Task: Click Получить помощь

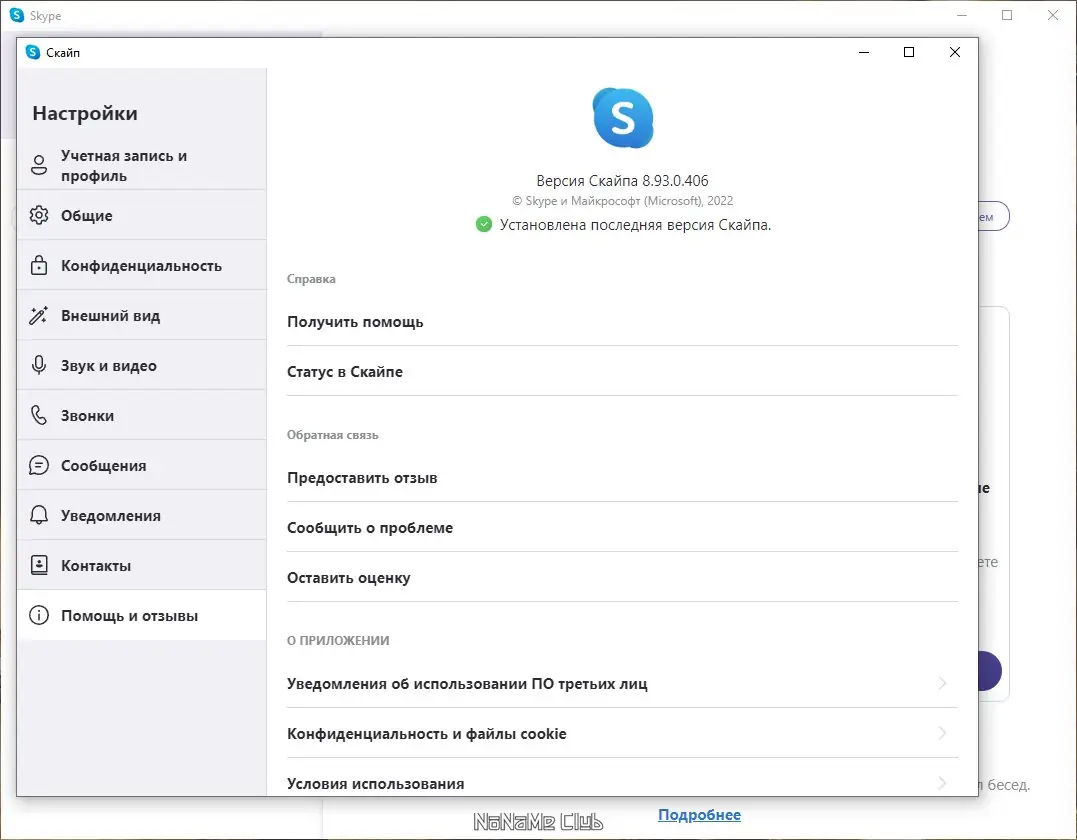Action: [x=622, y=321]
